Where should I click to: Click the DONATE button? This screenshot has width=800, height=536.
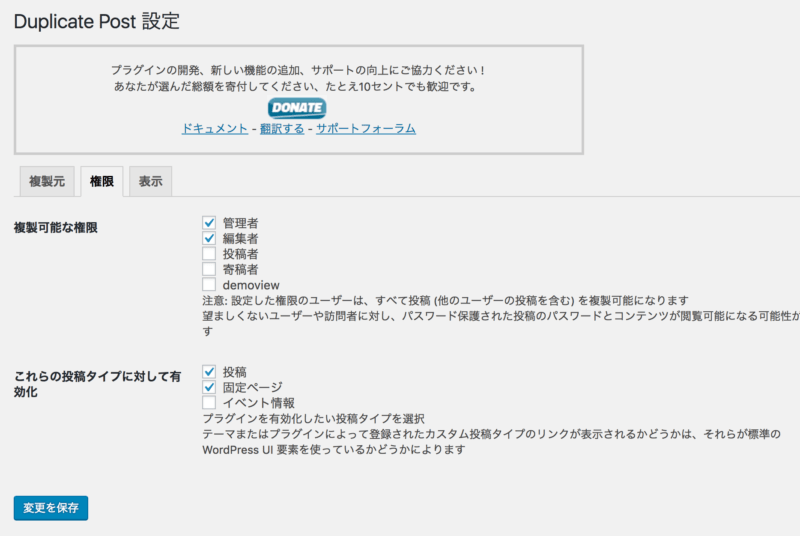(x=296, y=108)
